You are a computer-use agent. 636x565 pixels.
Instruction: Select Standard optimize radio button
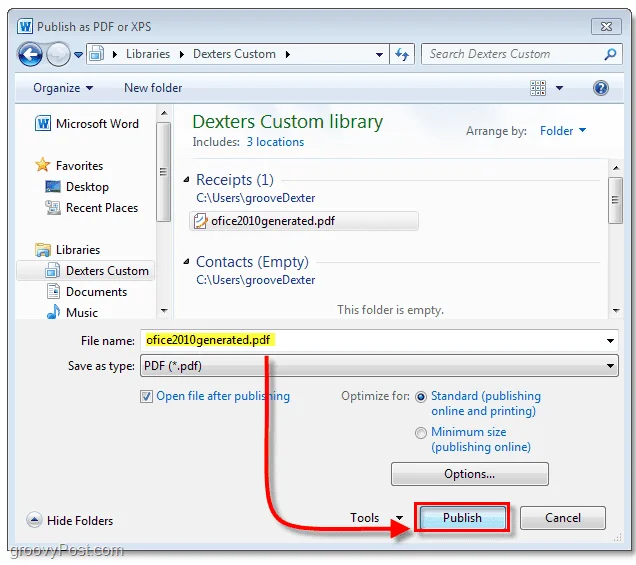click(x=421, y=397)
